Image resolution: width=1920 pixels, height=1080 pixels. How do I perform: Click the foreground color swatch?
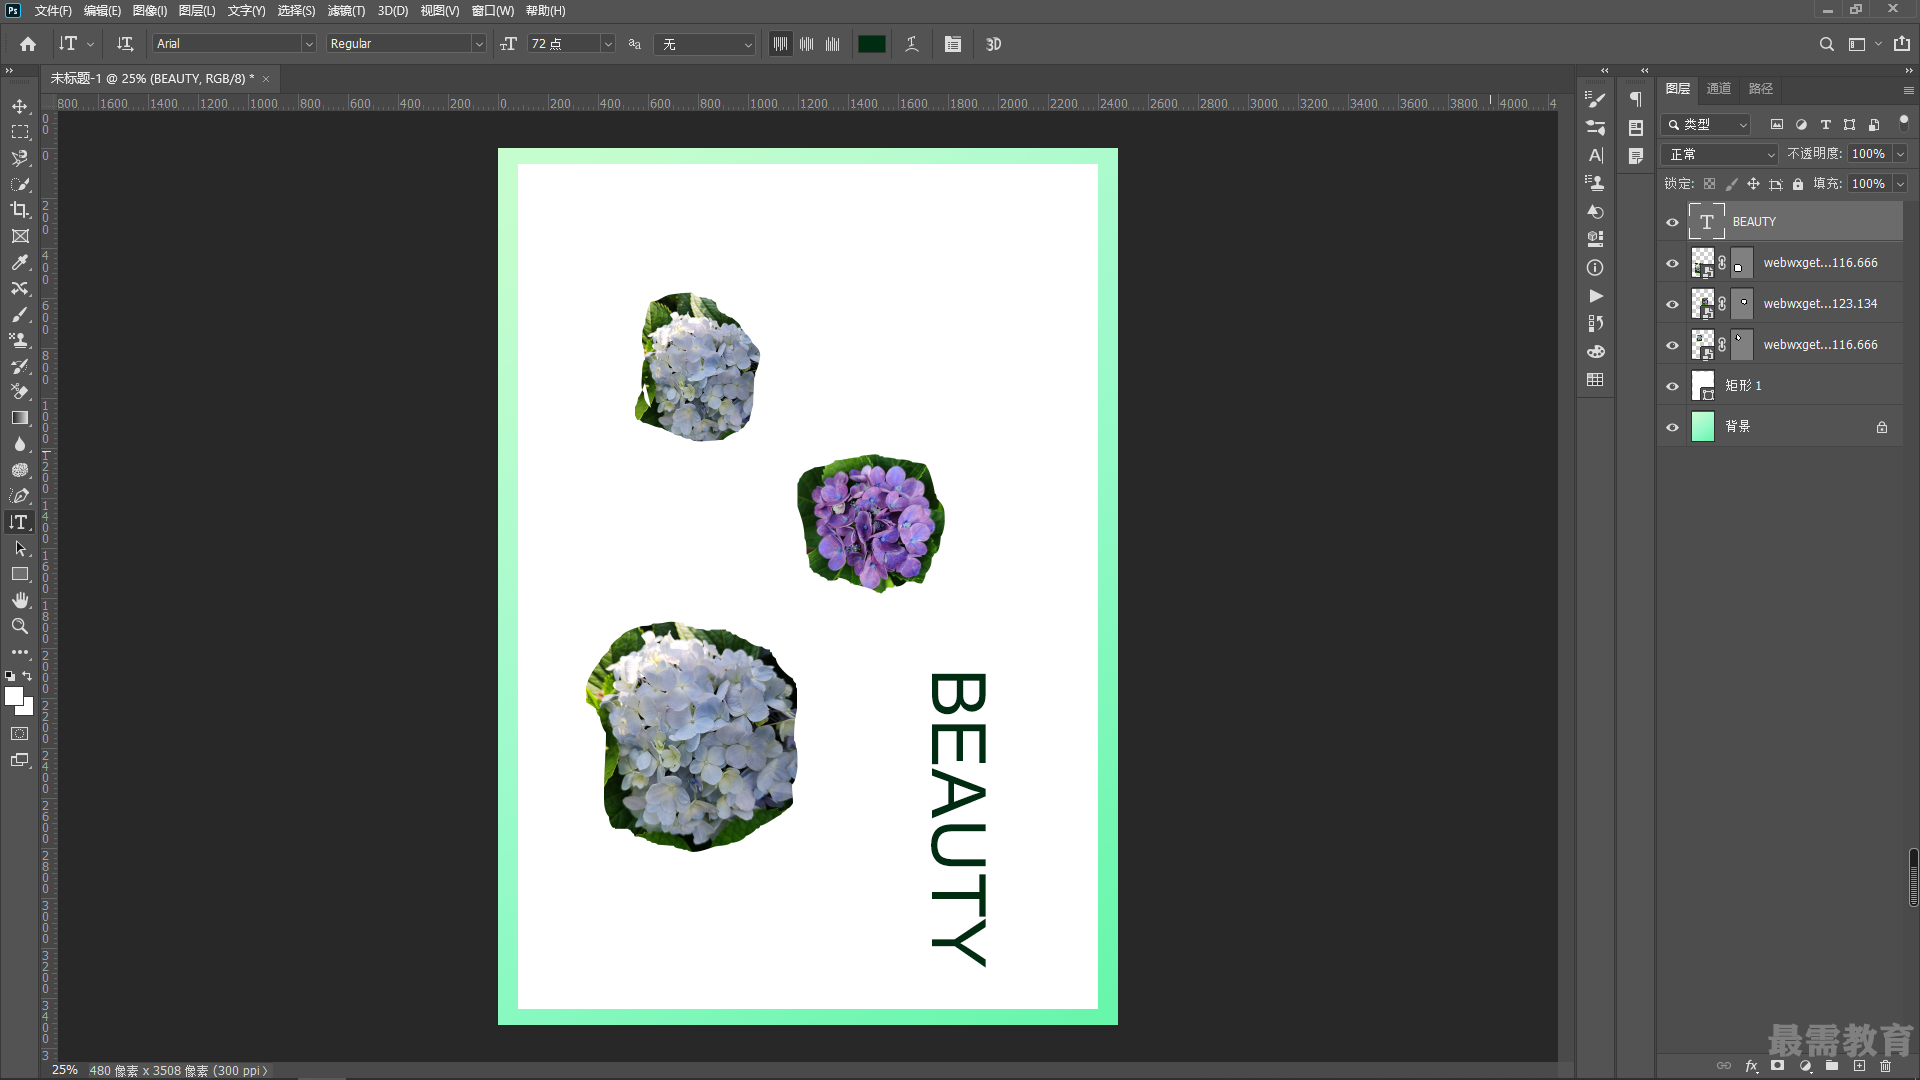(x=13, y=696)
